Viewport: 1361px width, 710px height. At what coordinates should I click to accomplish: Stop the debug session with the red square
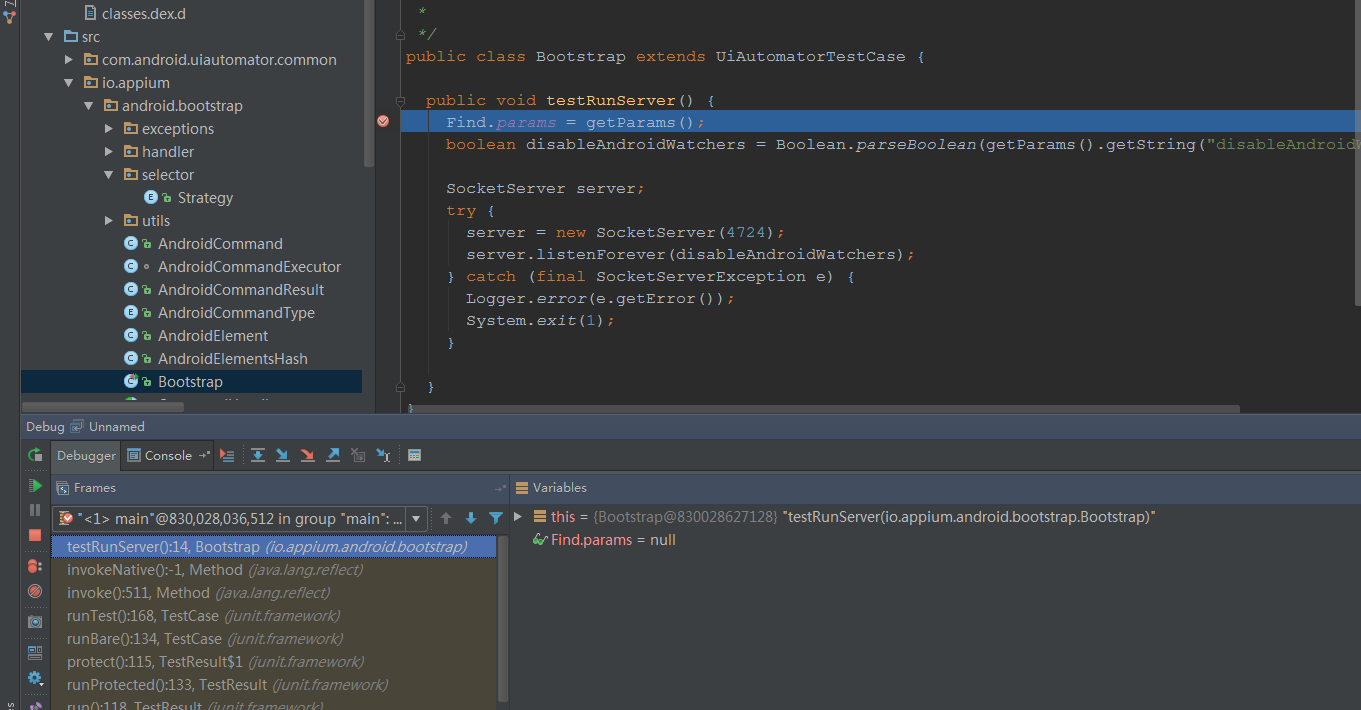click(x=35, y=535)
